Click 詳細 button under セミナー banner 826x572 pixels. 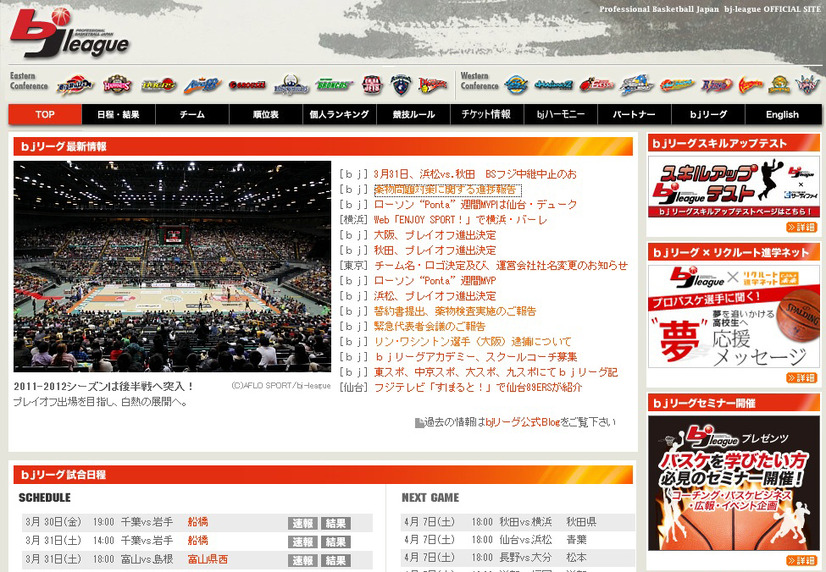pyautogui.click(x=801, y=560)
